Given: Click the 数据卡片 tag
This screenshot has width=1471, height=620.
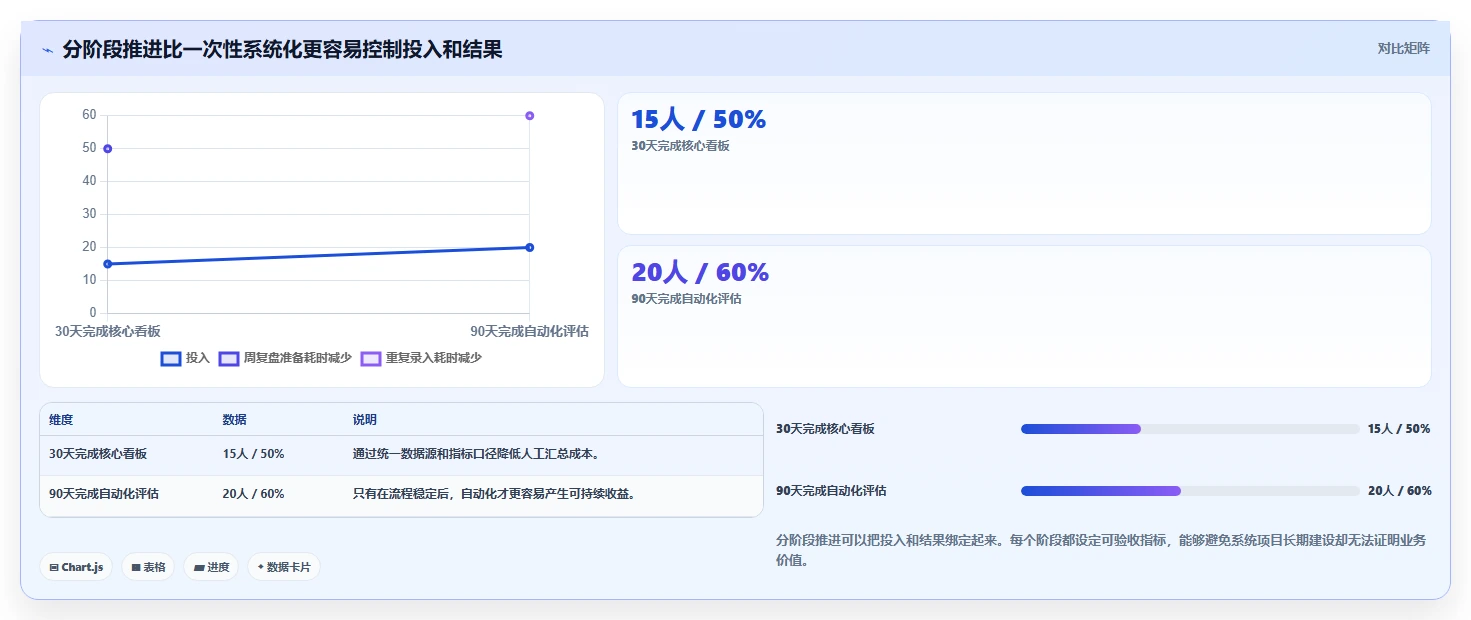Looking at the screenshot, I should click(x=284, y=567).
